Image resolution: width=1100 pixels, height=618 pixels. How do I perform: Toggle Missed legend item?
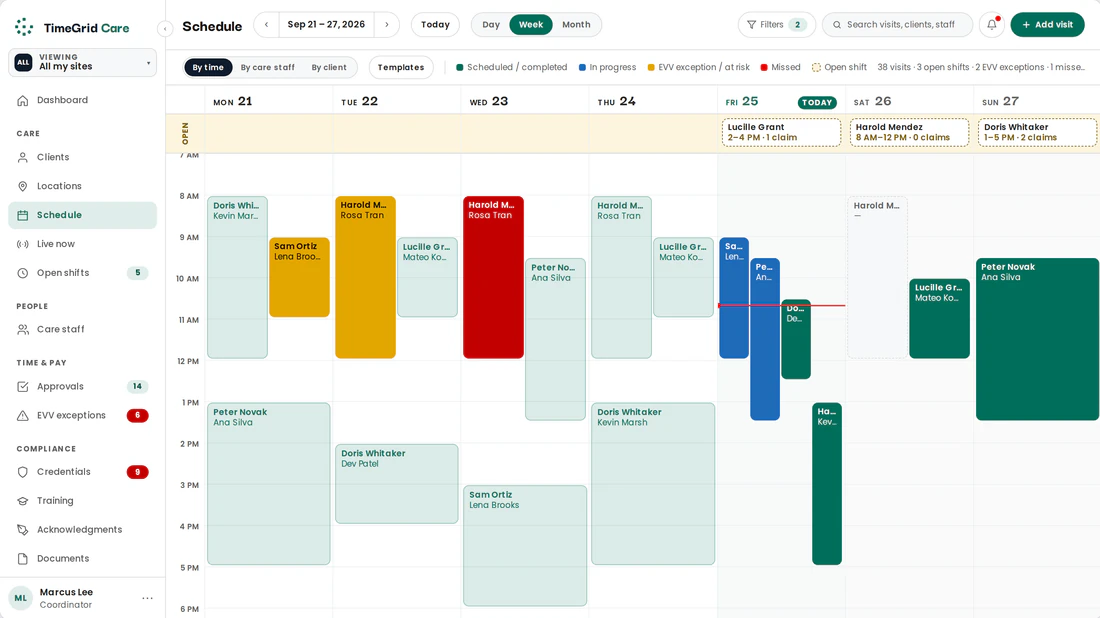click(x=780, y=67)
